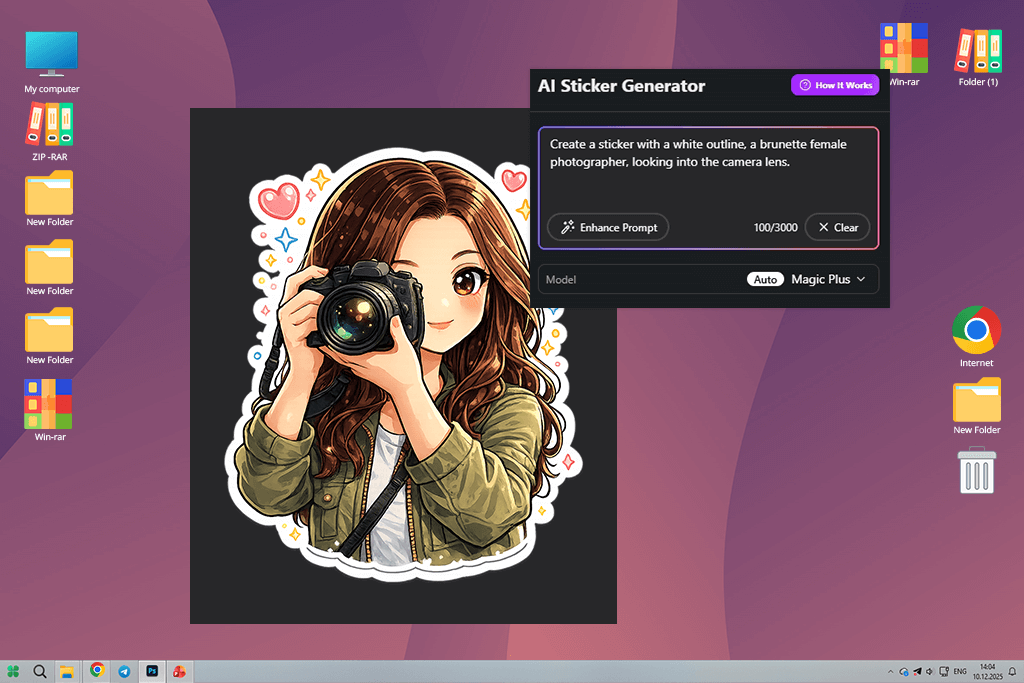Image resolution: width=1024 pixels, height=683 pixels.
Task: Show hidden tray icons chevron
Action: (x=890, y=671)
